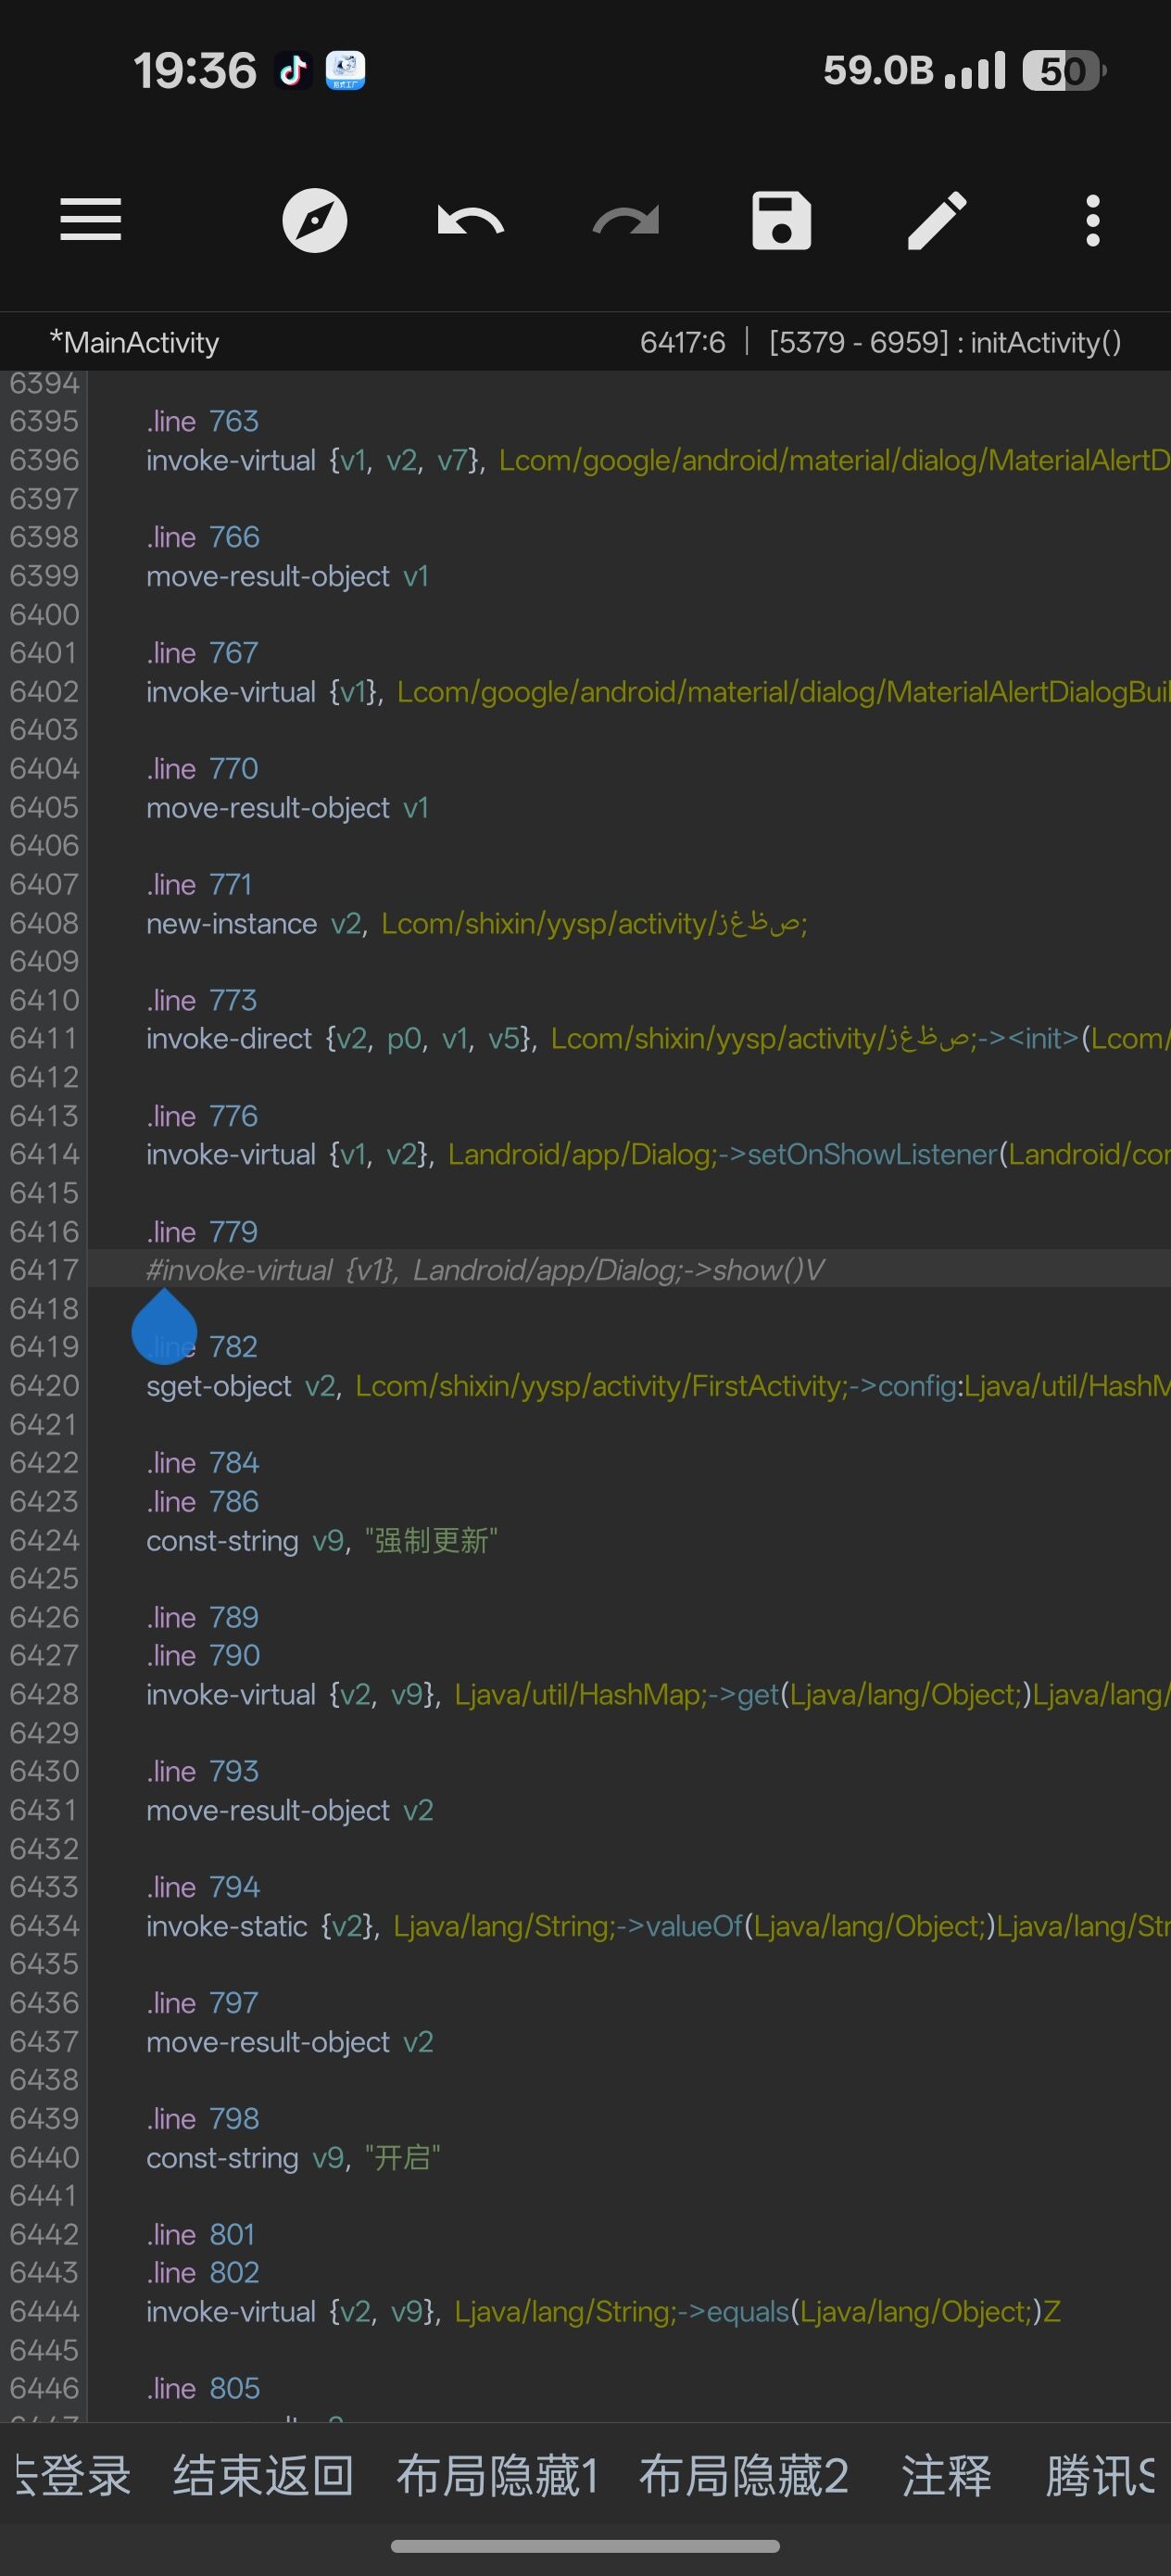
Task: Tap the partially visible 登录 shortcut
Action: 72,2477
